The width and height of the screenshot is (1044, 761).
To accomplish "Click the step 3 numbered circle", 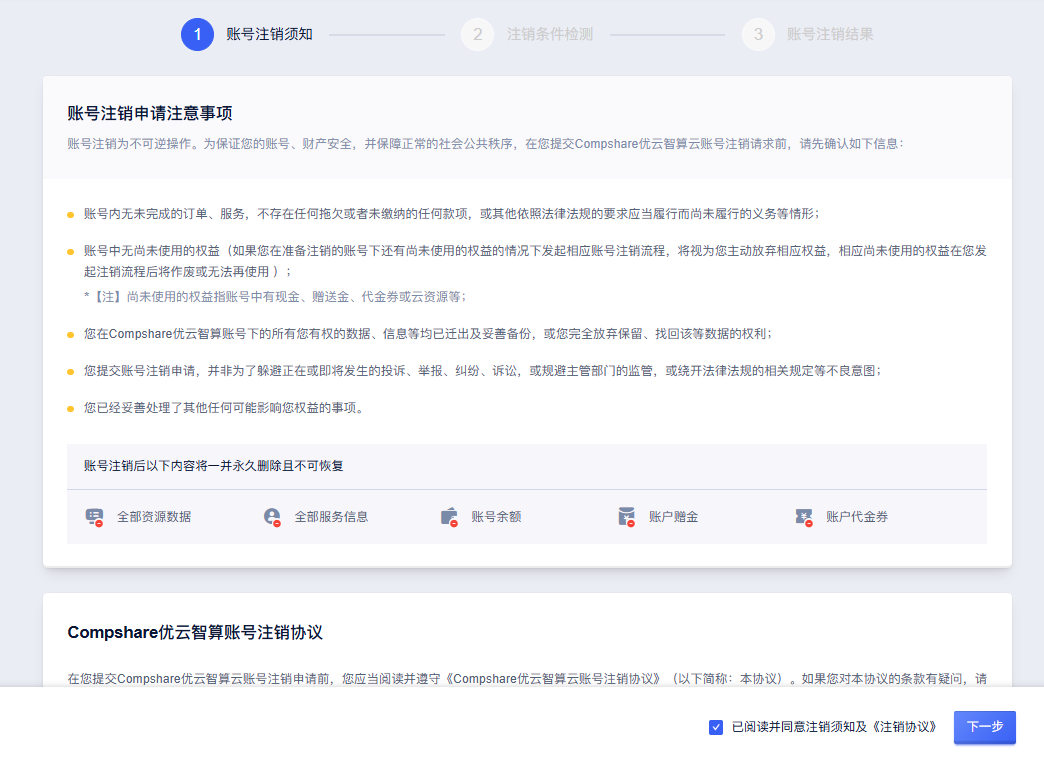I will coord(759,33).
